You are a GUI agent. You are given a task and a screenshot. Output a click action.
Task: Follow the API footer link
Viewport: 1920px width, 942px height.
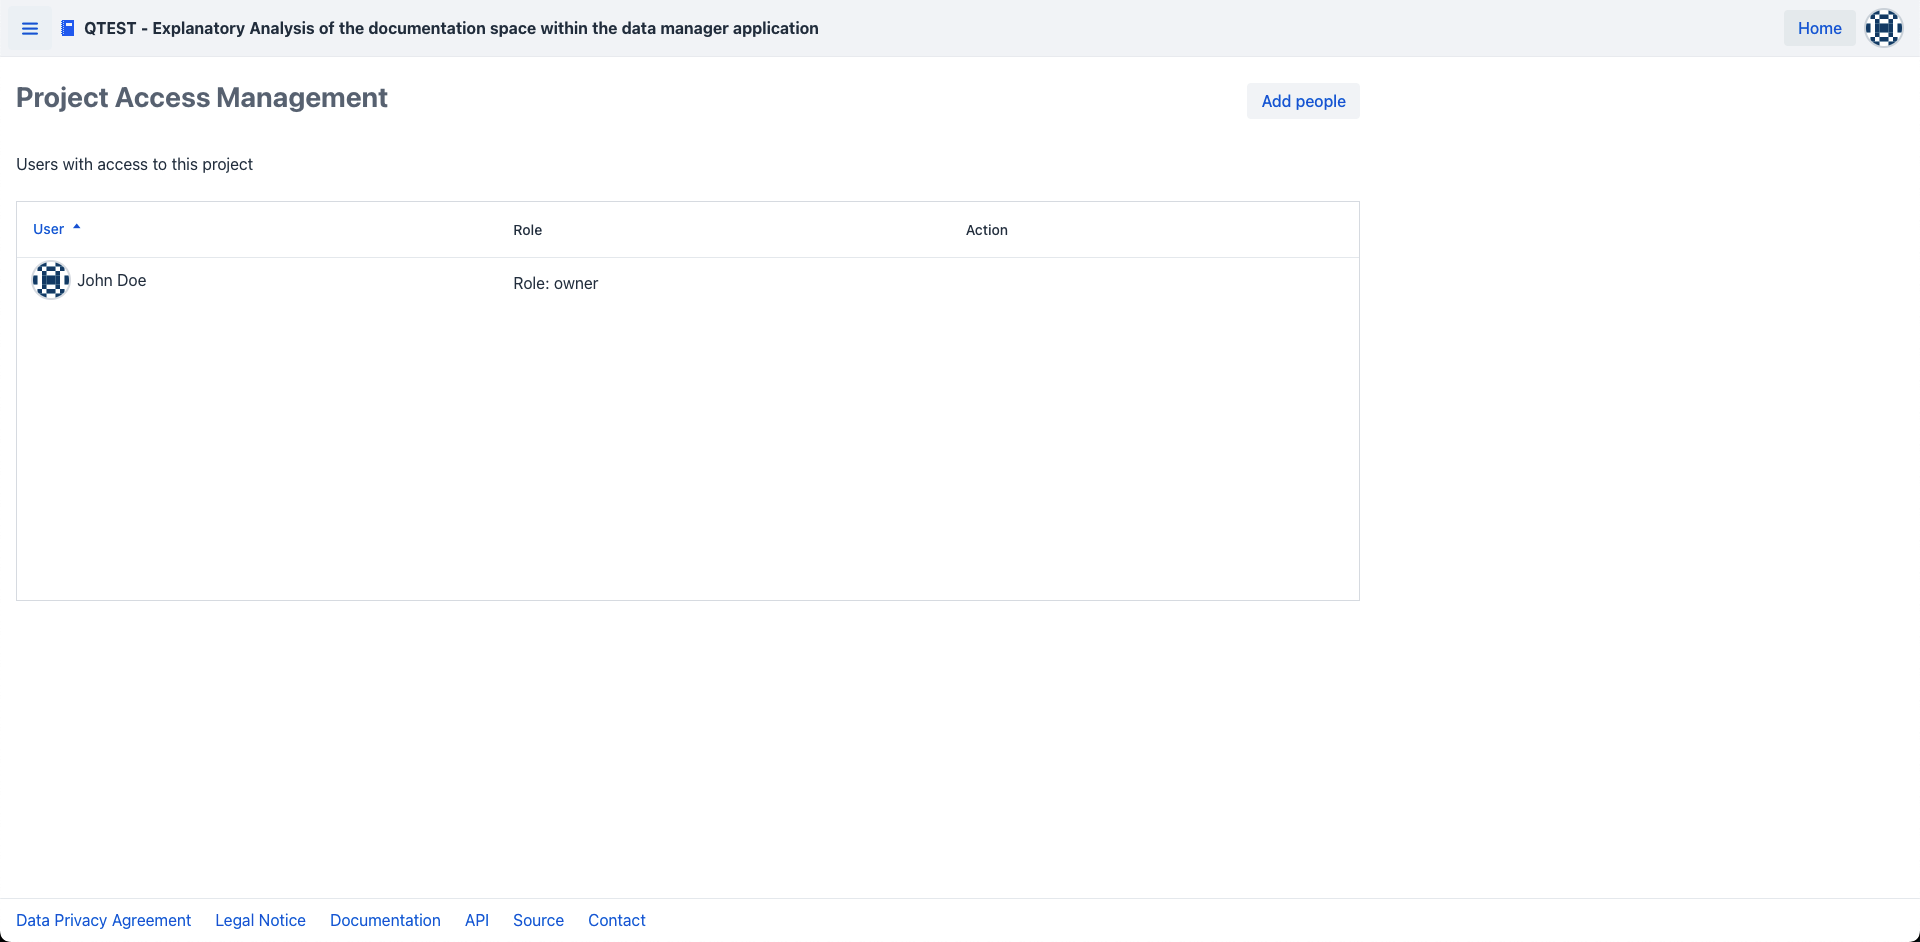coord(477,920)
